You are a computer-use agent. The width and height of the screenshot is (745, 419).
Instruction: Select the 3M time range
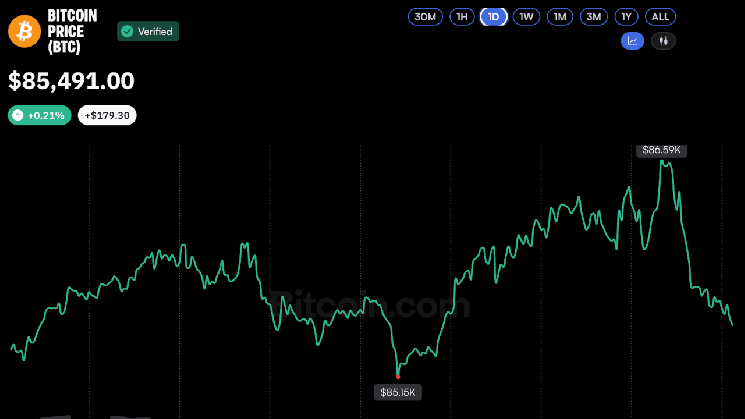point(594,17)
